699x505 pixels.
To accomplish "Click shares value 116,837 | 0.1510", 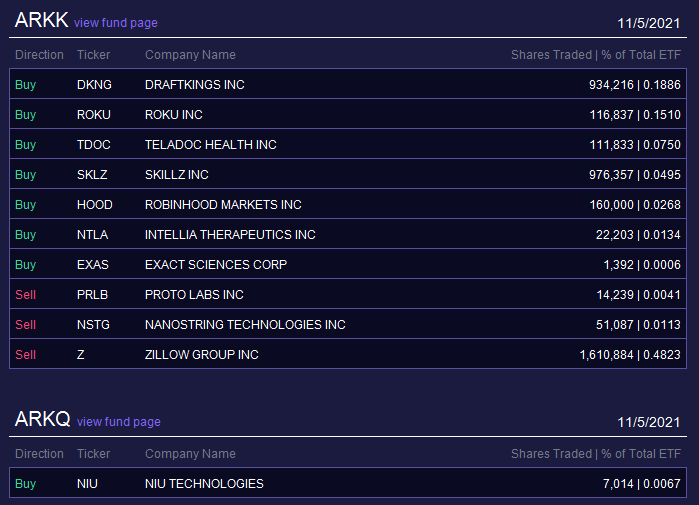I will point(635,115).
